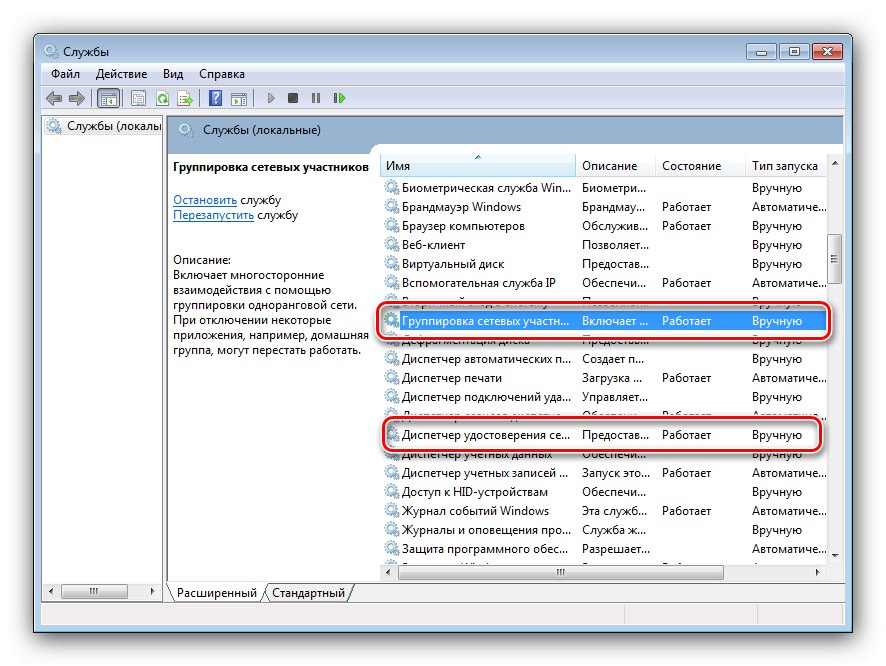Switch to the Стандартный tab
This screenshot has width=886, height=666.
pyautogui.click(x=310, y=592)
